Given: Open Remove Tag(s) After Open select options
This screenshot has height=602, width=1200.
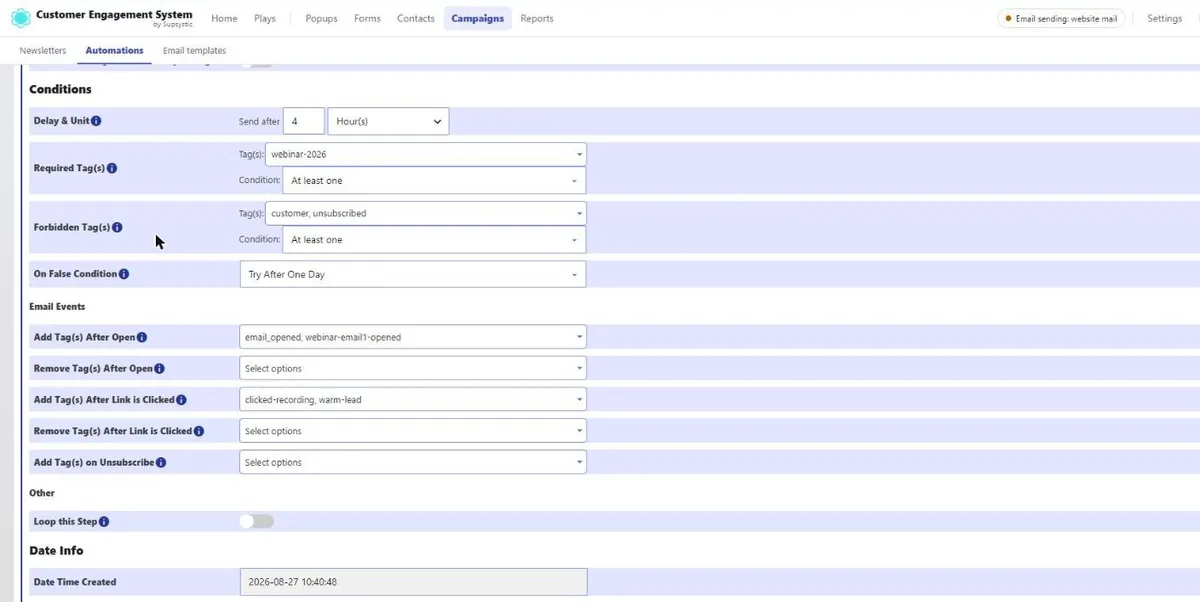Looking at the screenshot, I should click(x=413, y=368).
